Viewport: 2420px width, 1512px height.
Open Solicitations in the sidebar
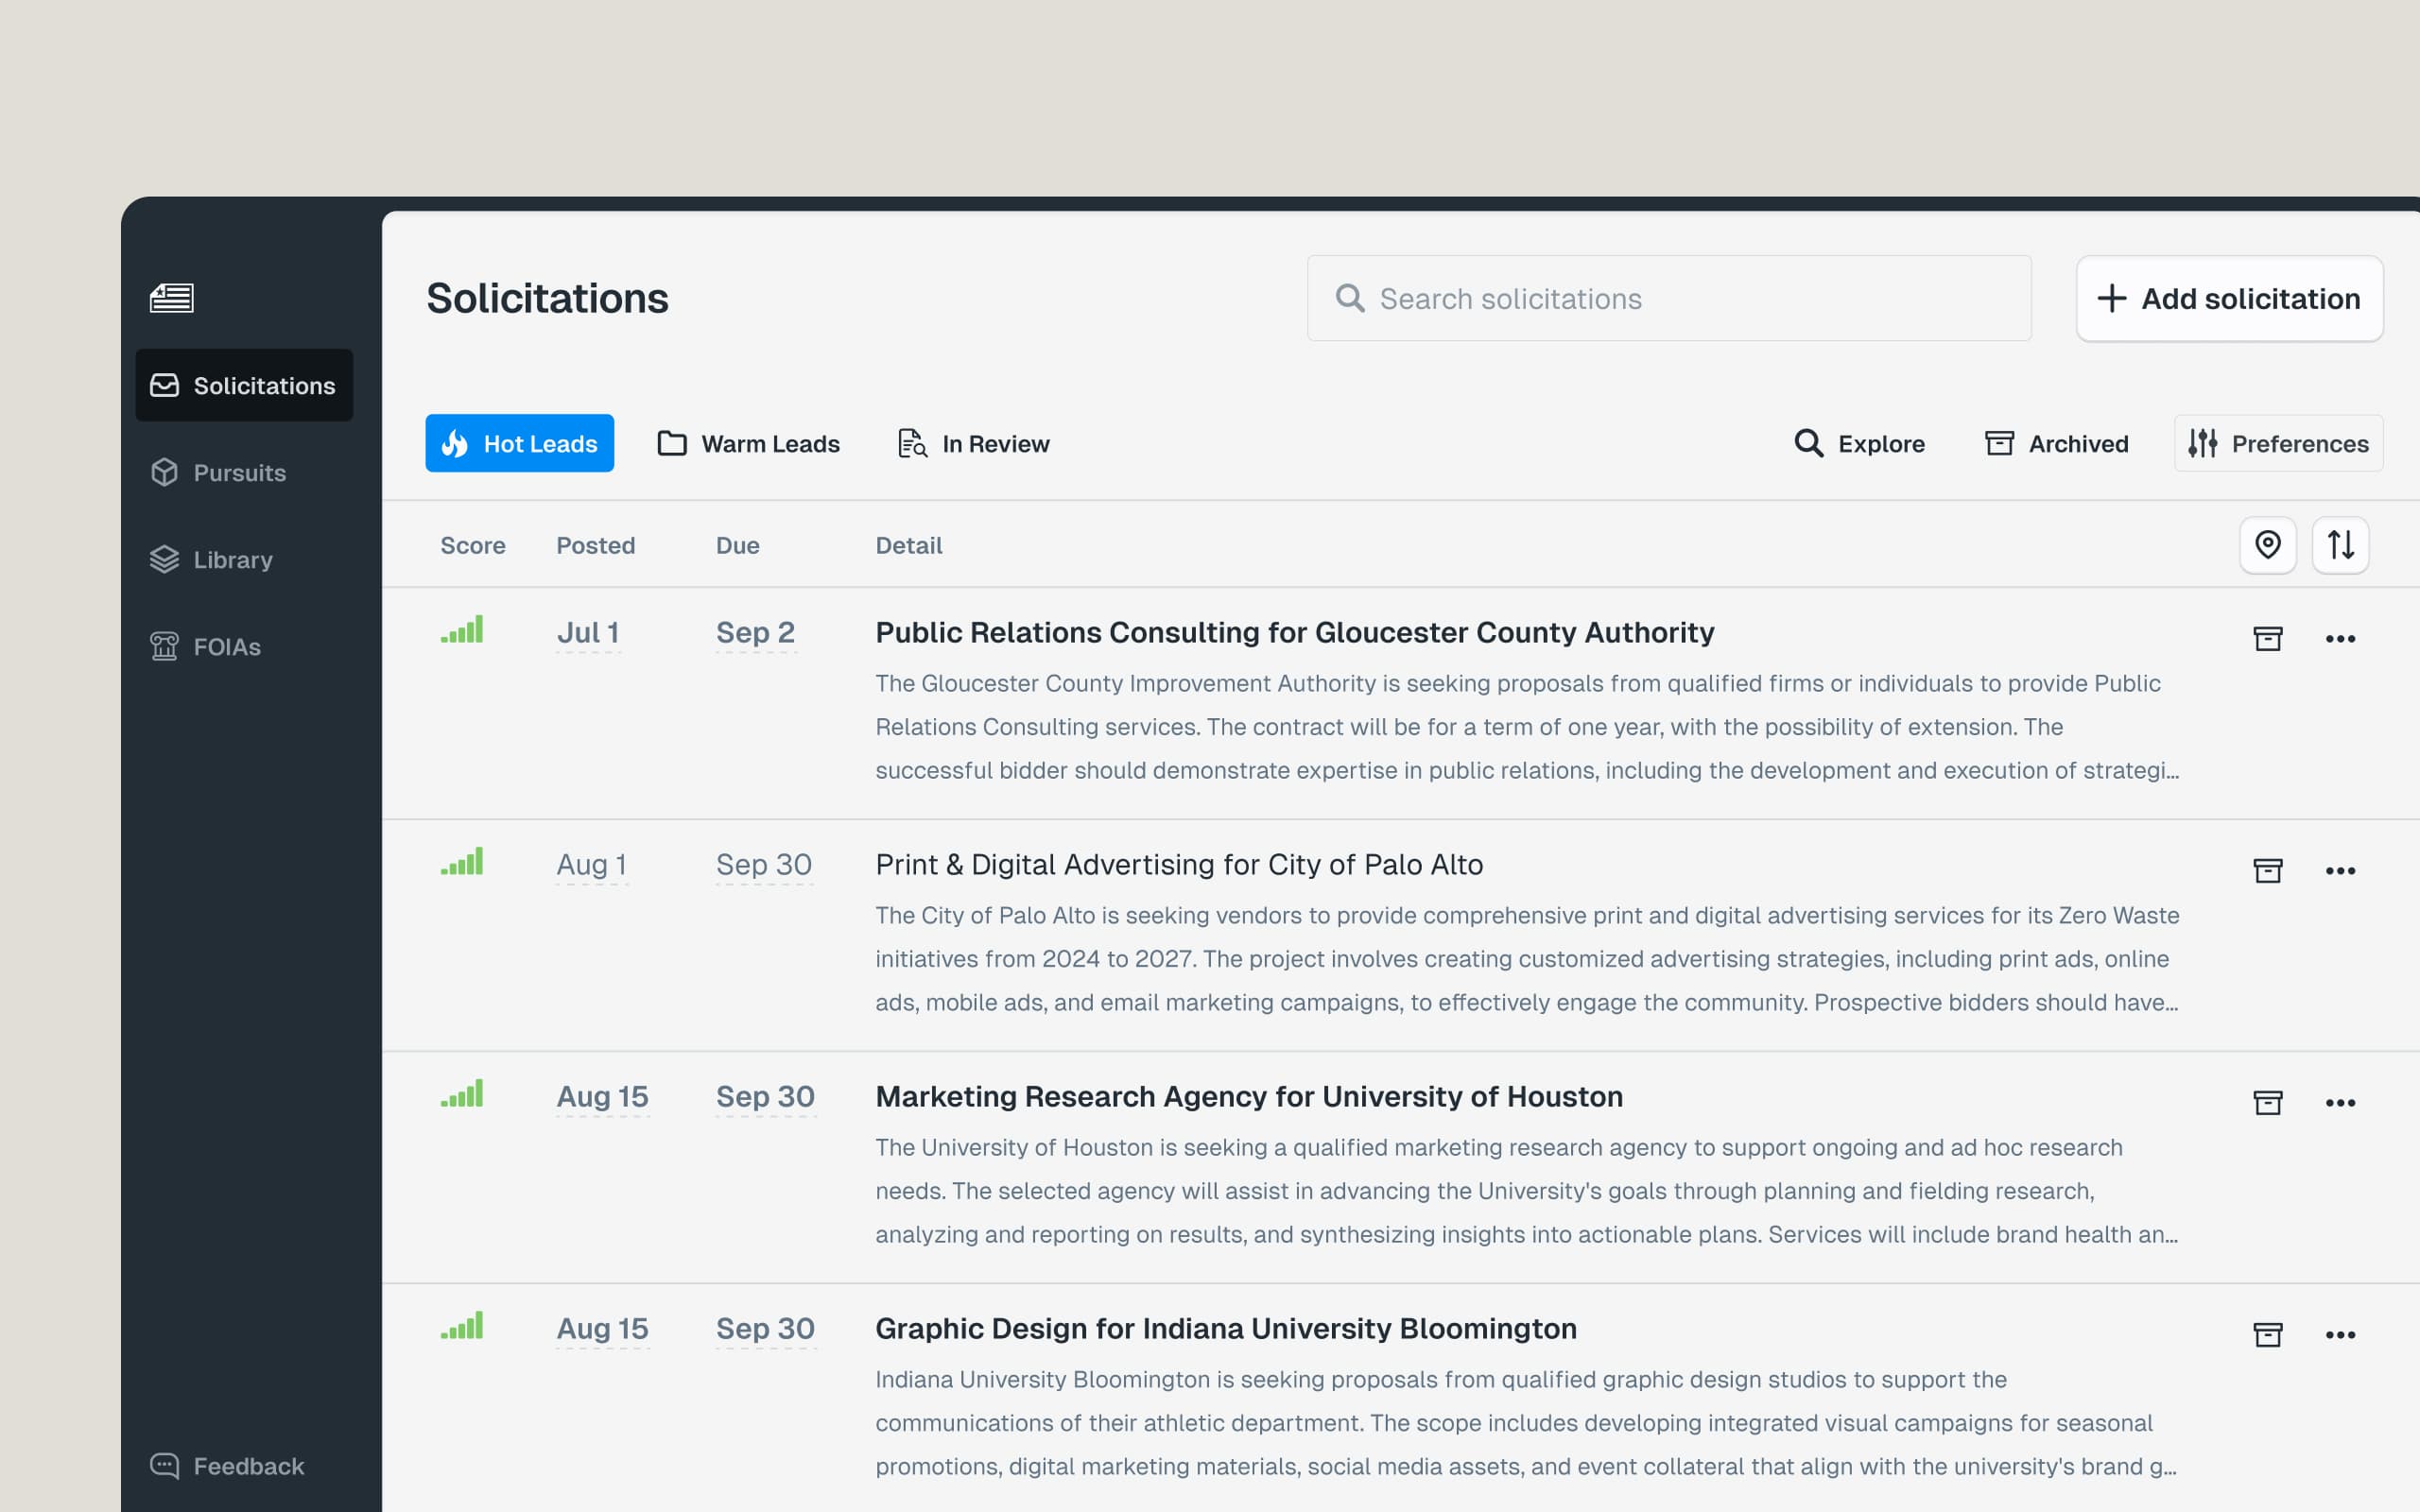pyautogui.click(x=244, y=385)
